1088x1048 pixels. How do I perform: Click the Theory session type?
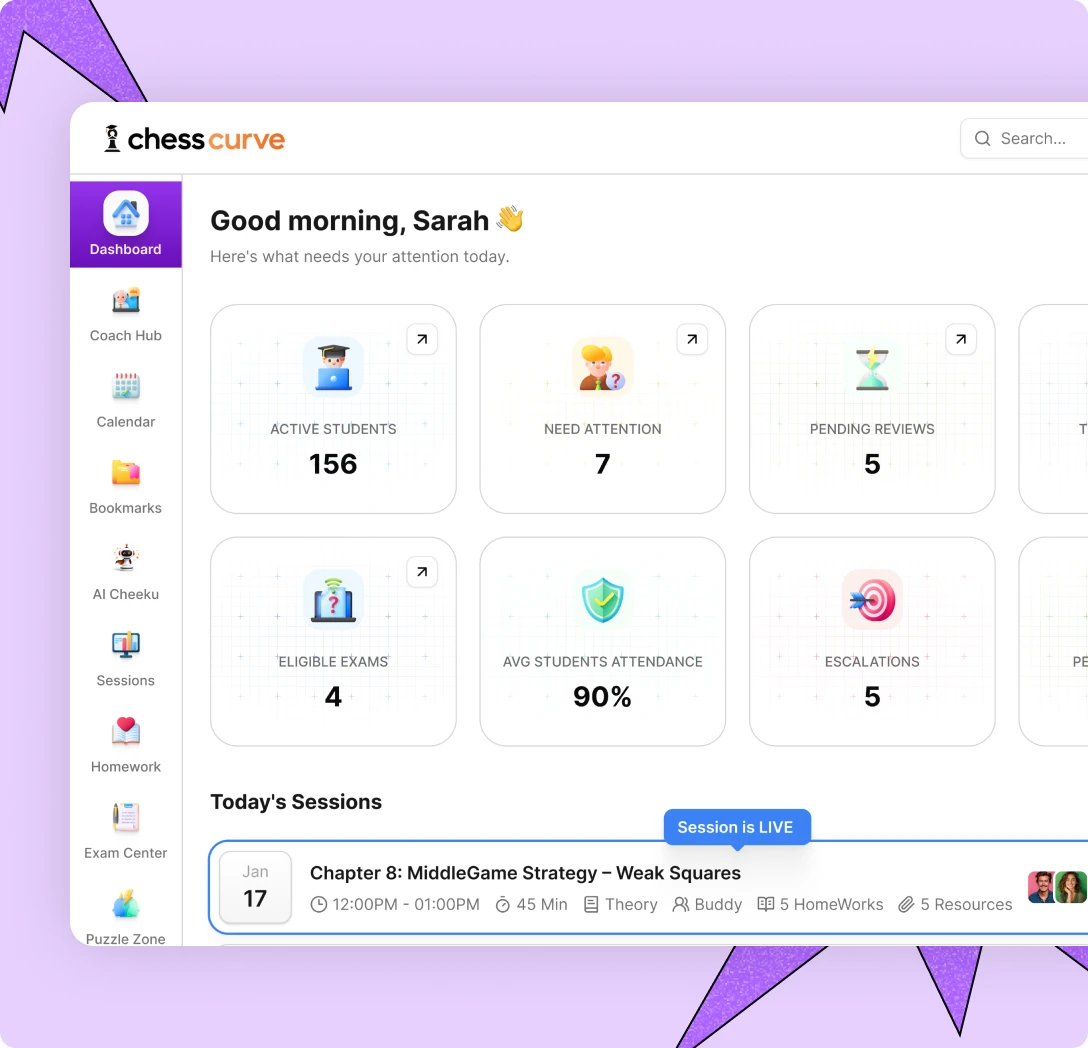point(620,904)
